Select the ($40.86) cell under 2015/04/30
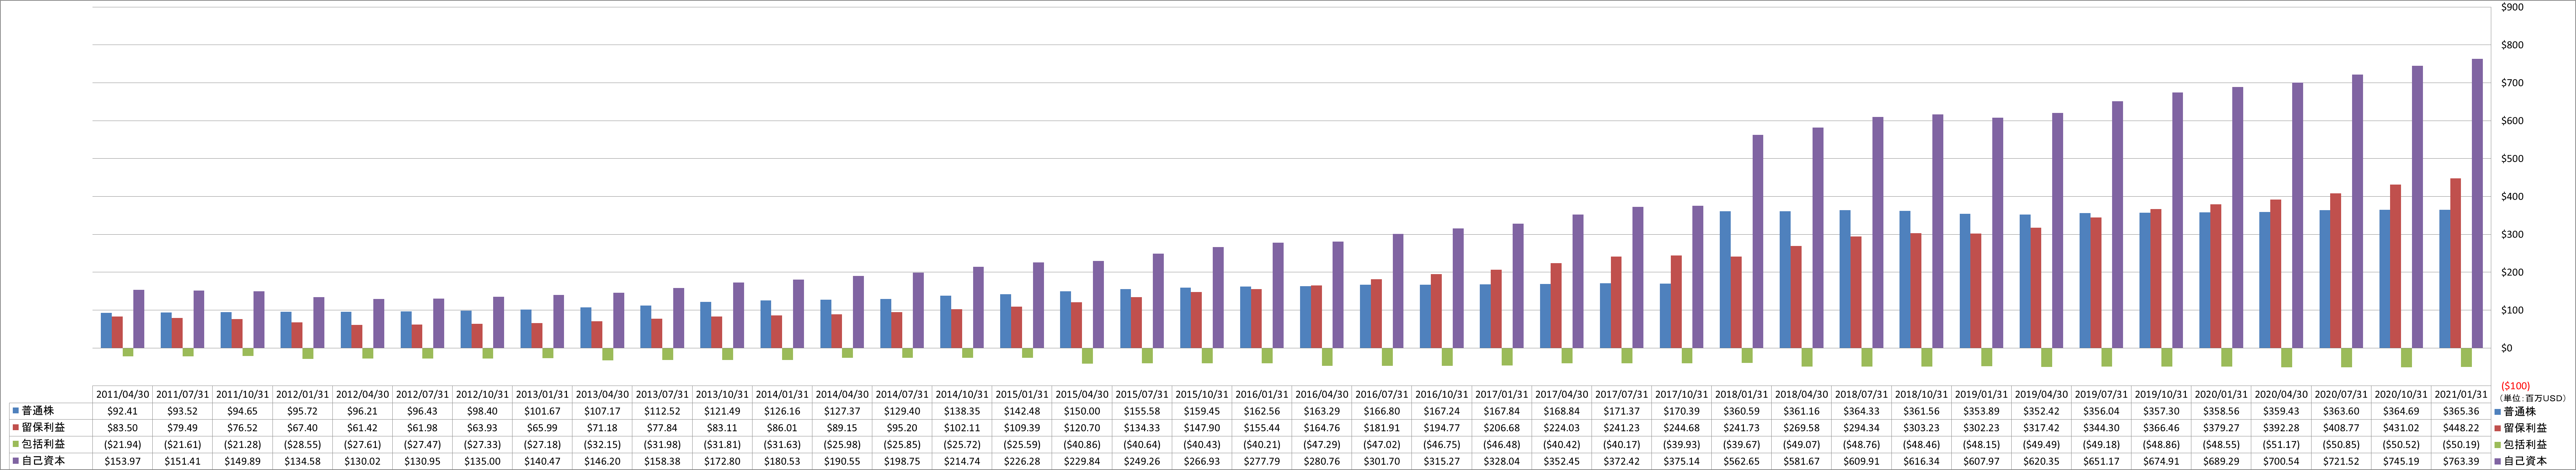Viewport: 2576px width, 470px height. (x=1082, y=444)
